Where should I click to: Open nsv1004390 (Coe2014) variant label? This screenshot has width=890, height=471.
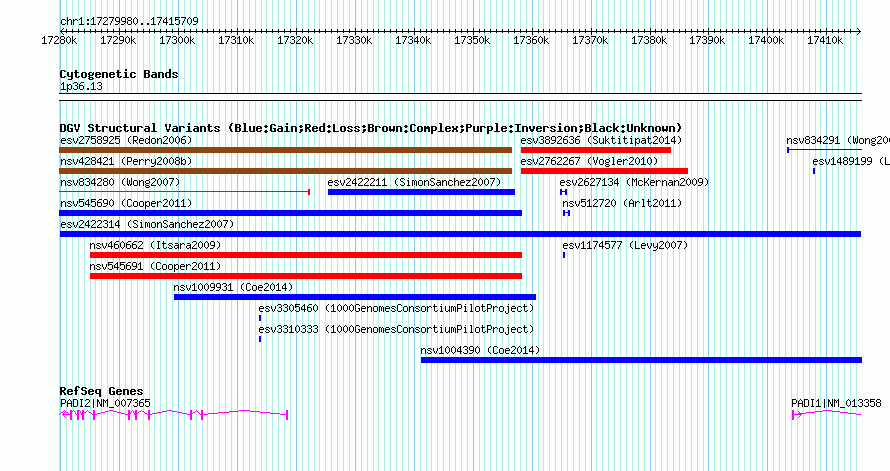[x=480, y=350]
